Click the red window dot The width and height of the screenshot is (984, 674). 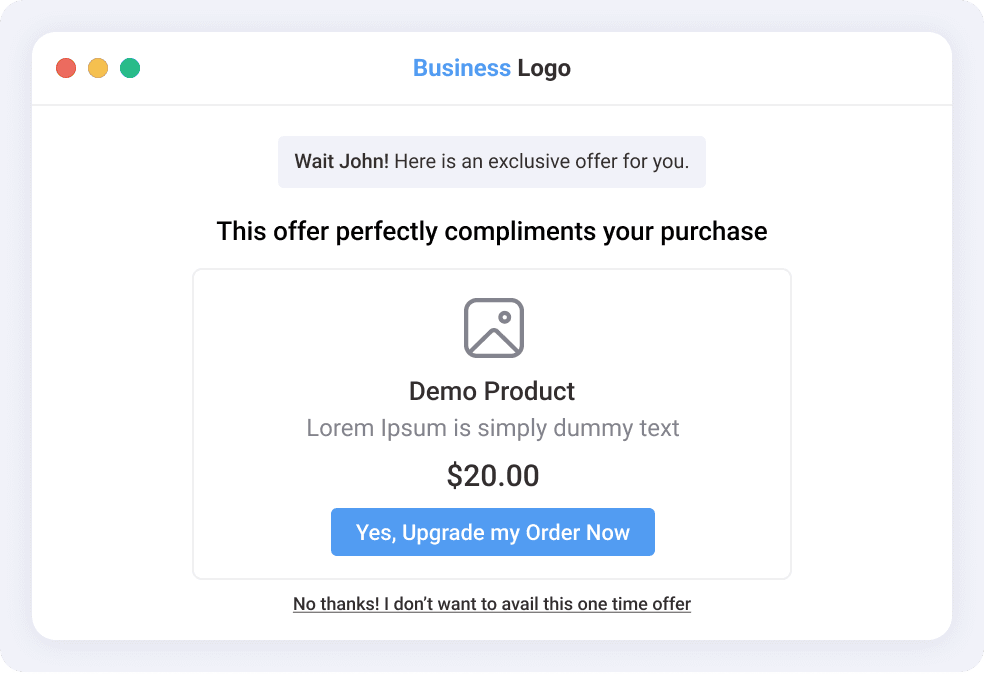(66, 68)
